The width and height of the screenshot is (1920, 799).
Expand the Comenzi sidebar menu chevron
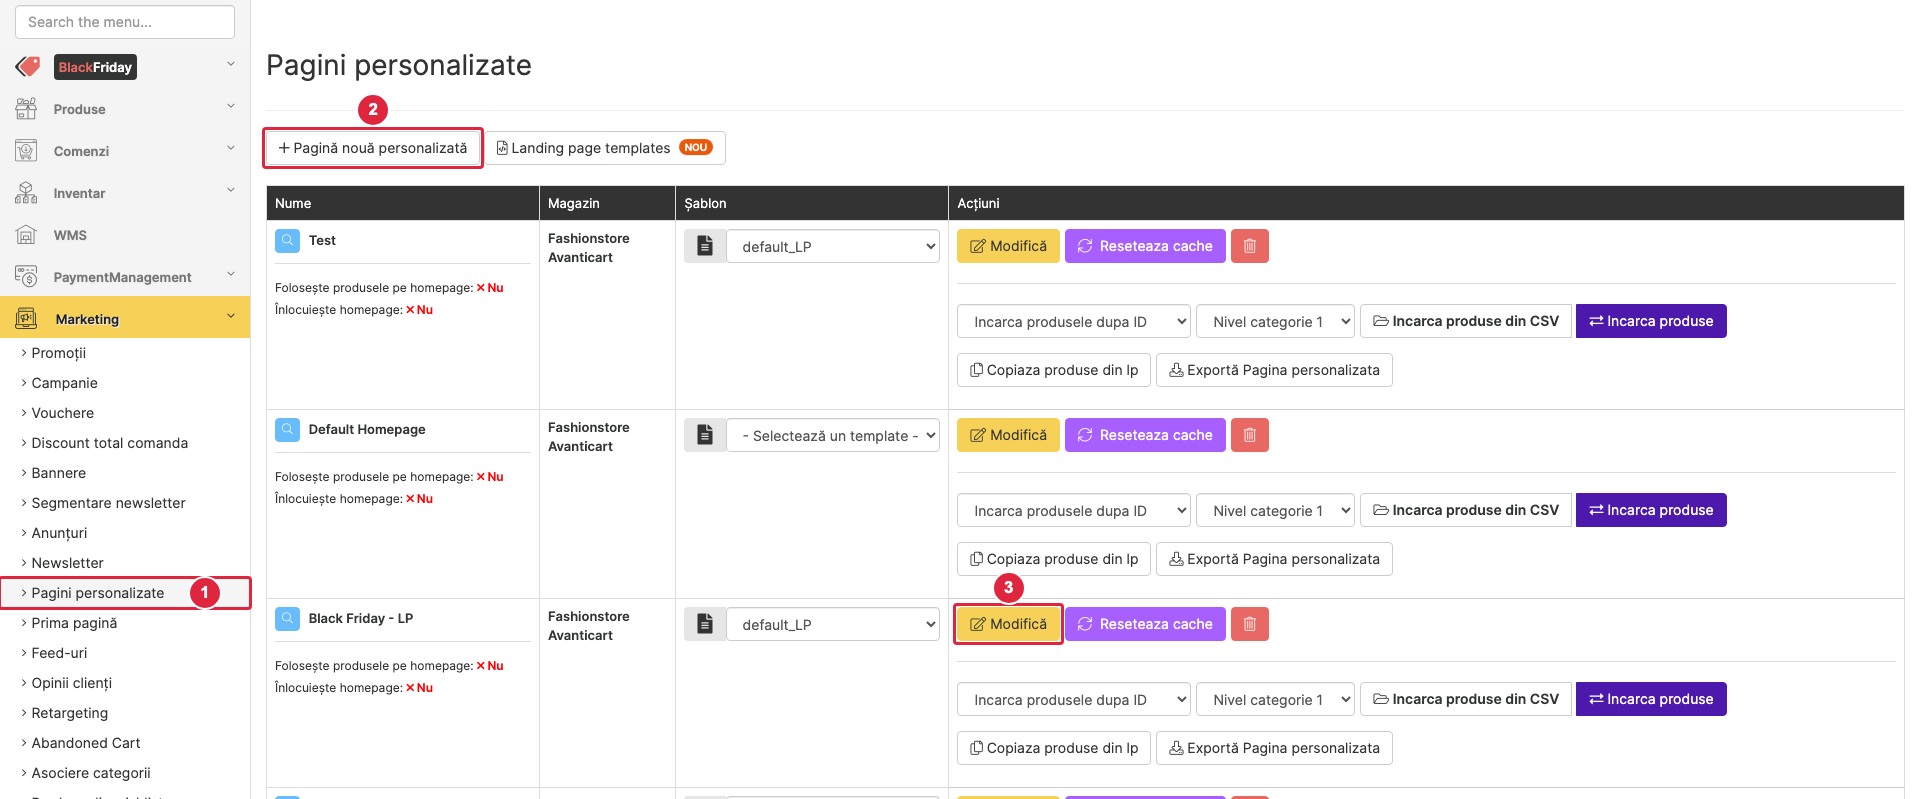pyautogui.click(x=231, y=149)
